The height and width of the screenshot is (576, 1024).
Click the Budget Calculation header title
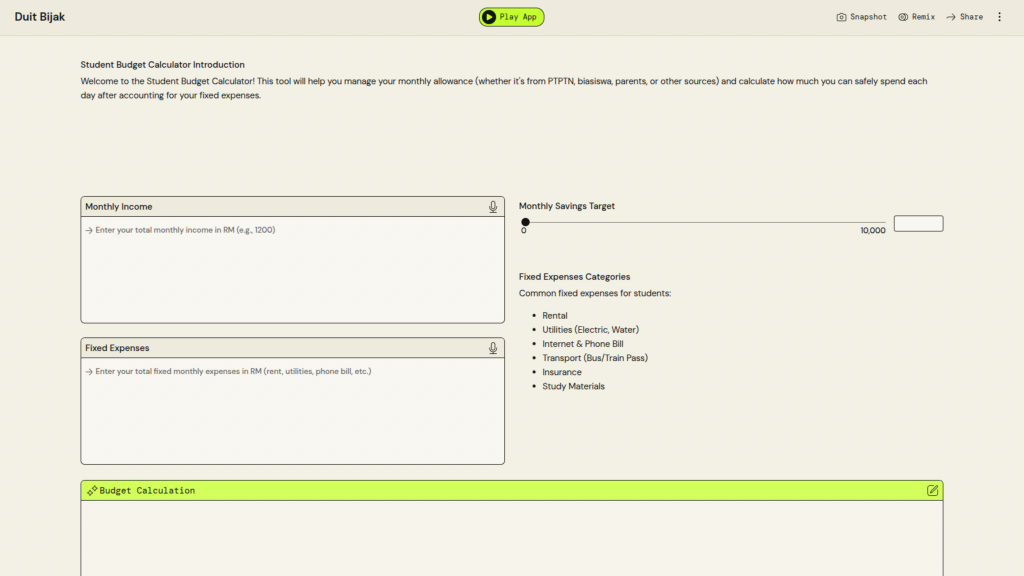click(x=147, y=491)
